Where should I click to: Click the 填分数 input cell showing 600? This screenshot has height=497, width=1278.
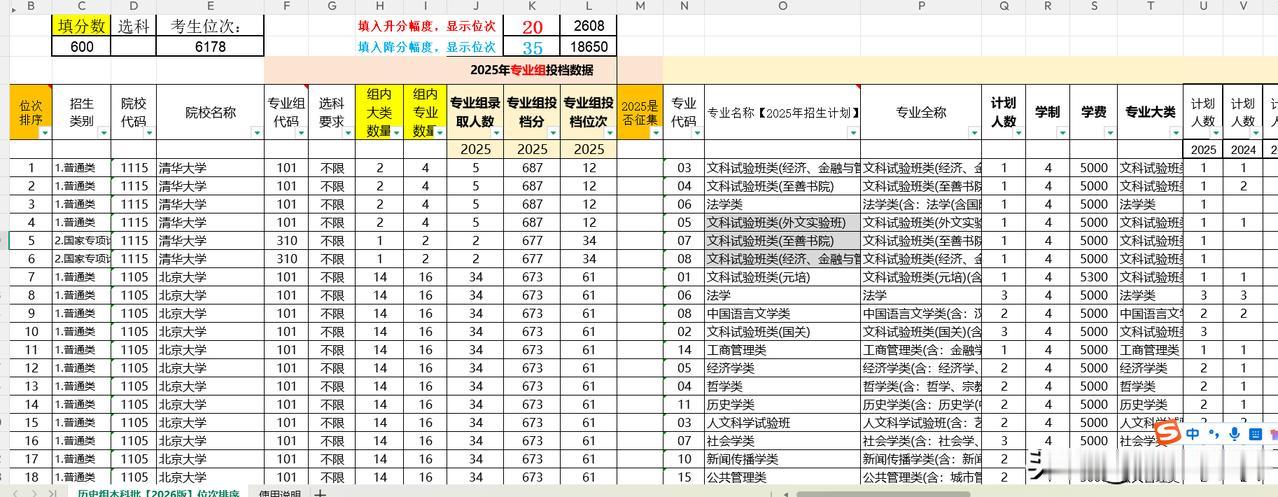pos(82,46)
